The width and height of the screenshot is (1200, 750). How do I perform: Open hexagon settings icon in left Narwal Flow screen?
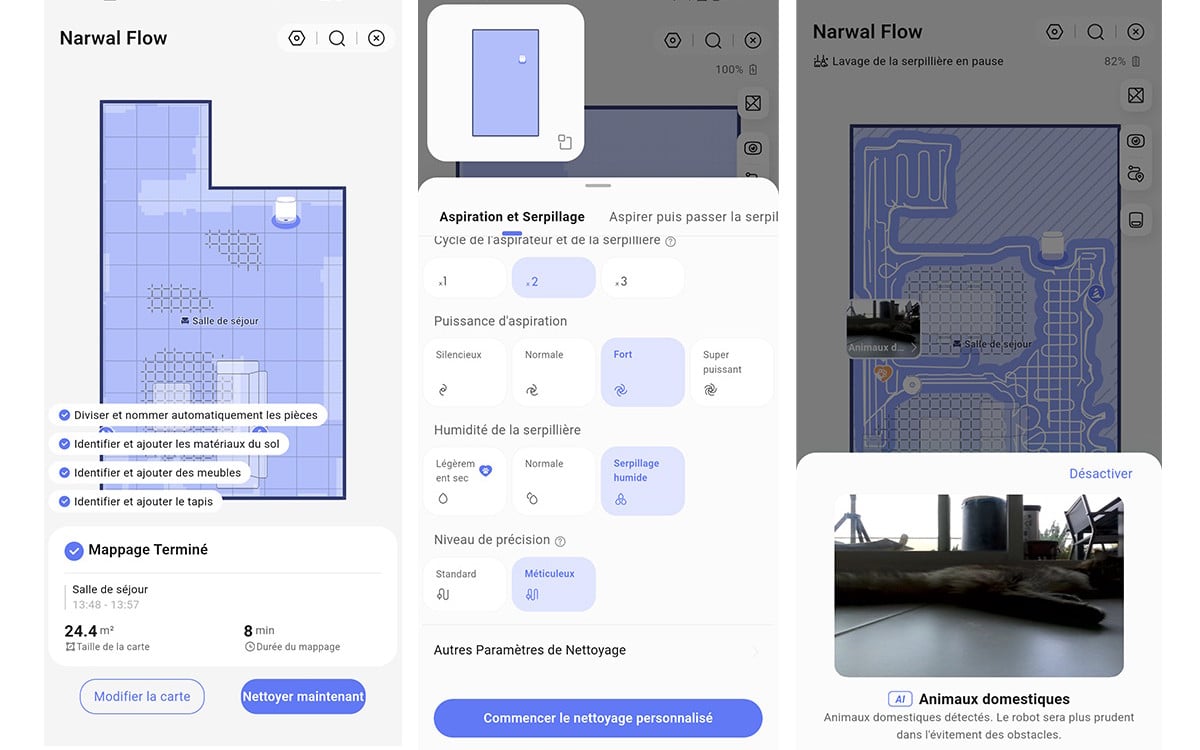[296, 38]
